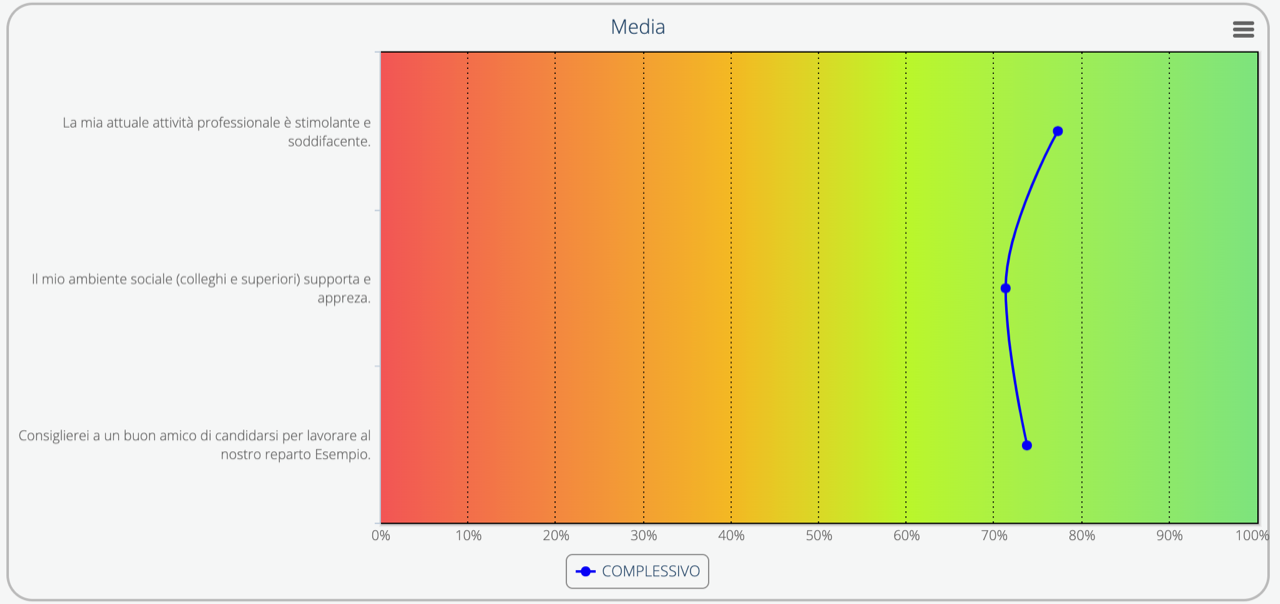
Task: Click the 50% axis label
Action: click(x=819, y=536)
